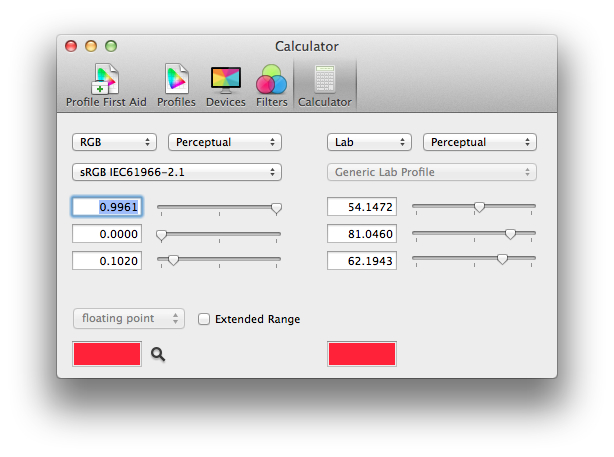The height and width of the screenshot is (457, 614).
Task: Click the magnifying glass color picker
Action: point(158,354)
